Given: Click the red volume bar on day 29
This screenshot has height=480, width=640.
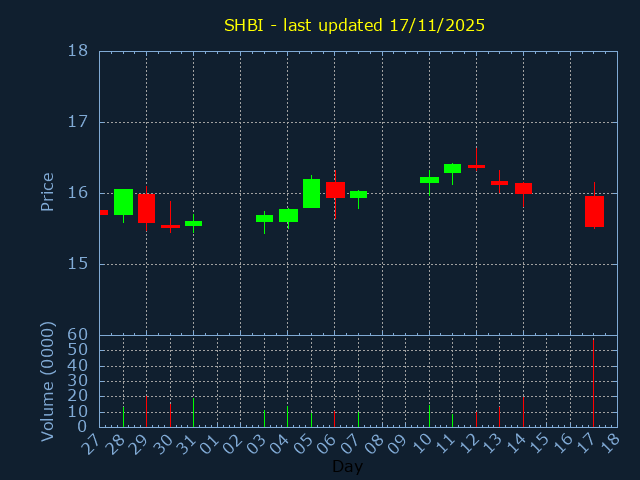Looking at the screenshot, I should 146,411.
